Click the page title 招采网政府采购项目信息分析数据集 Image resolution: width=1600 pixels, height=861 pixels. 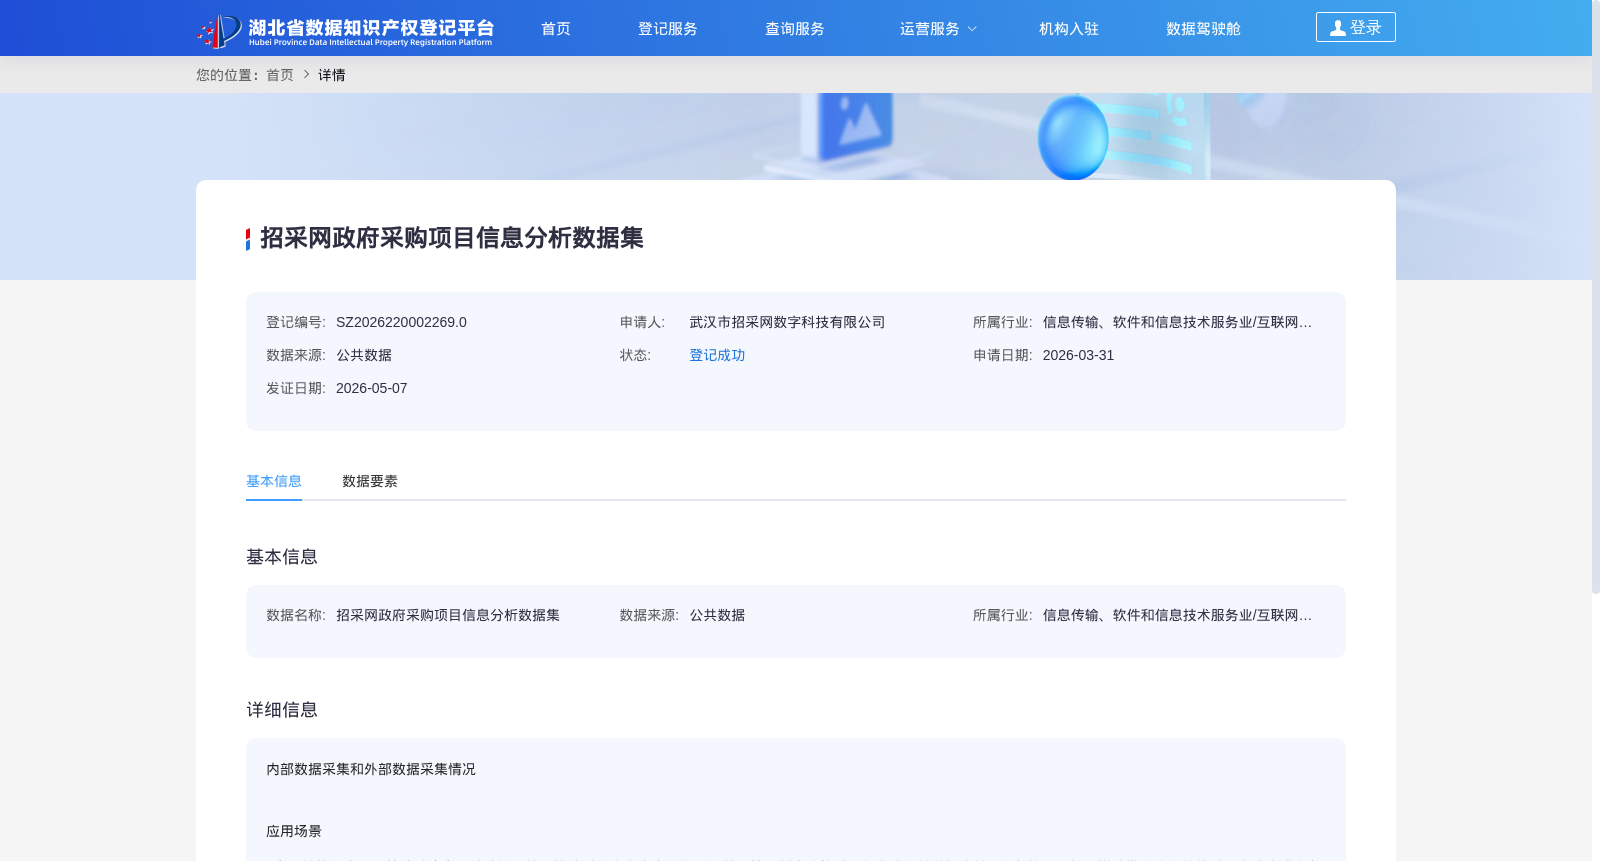452,238
